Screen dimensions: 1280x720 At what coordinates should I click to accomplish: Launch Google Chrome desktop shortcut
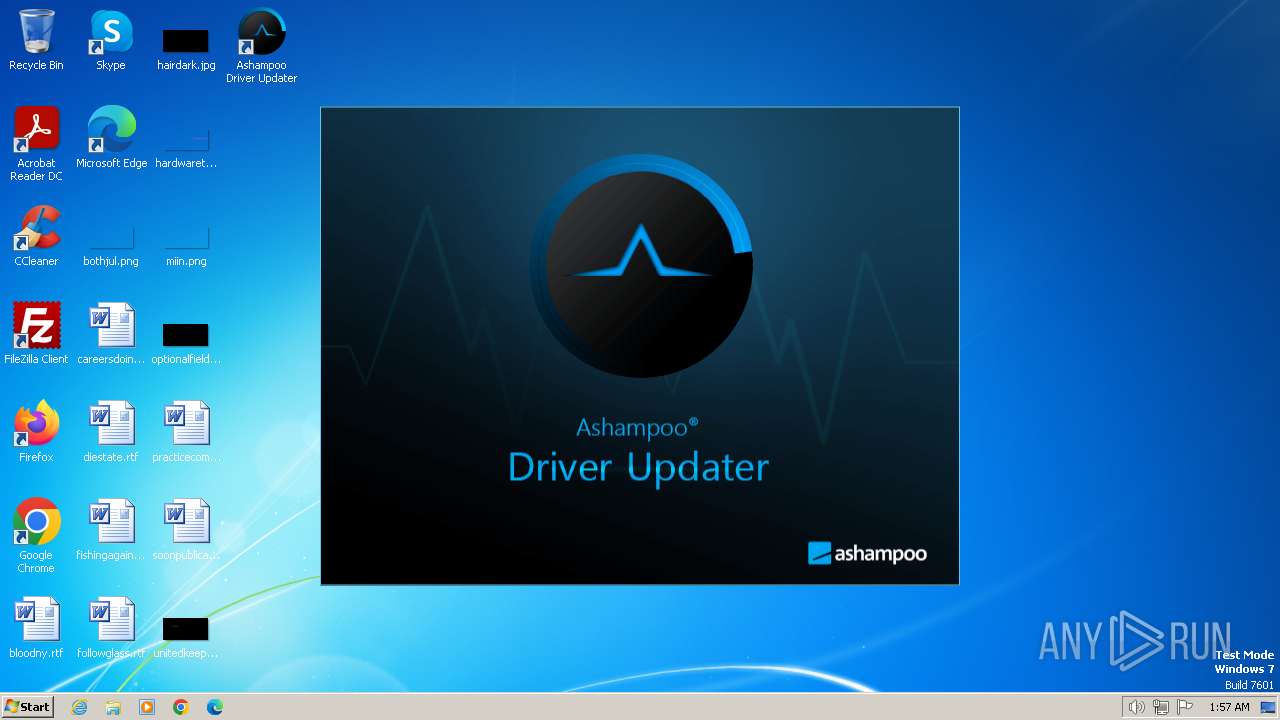[36, 536]
